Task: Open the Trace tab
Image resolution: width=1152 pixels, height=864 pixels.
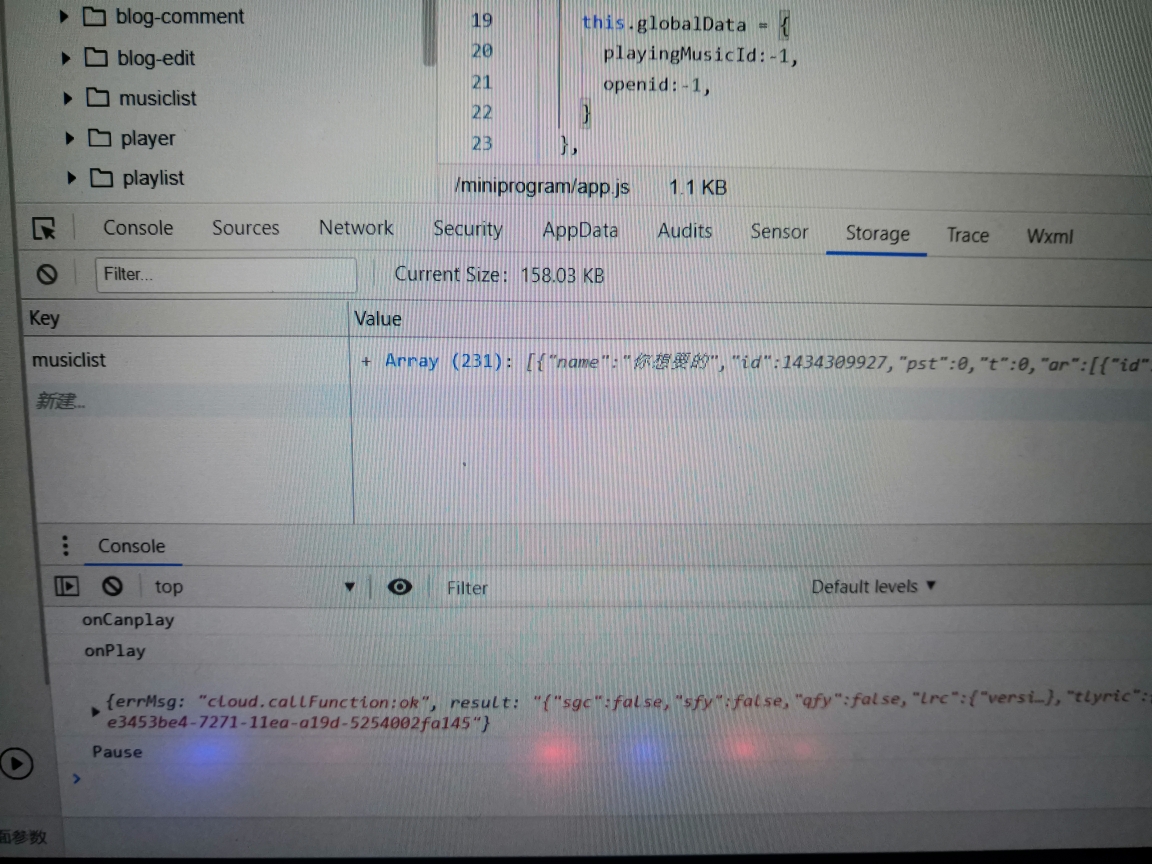Action: (968, 235)
